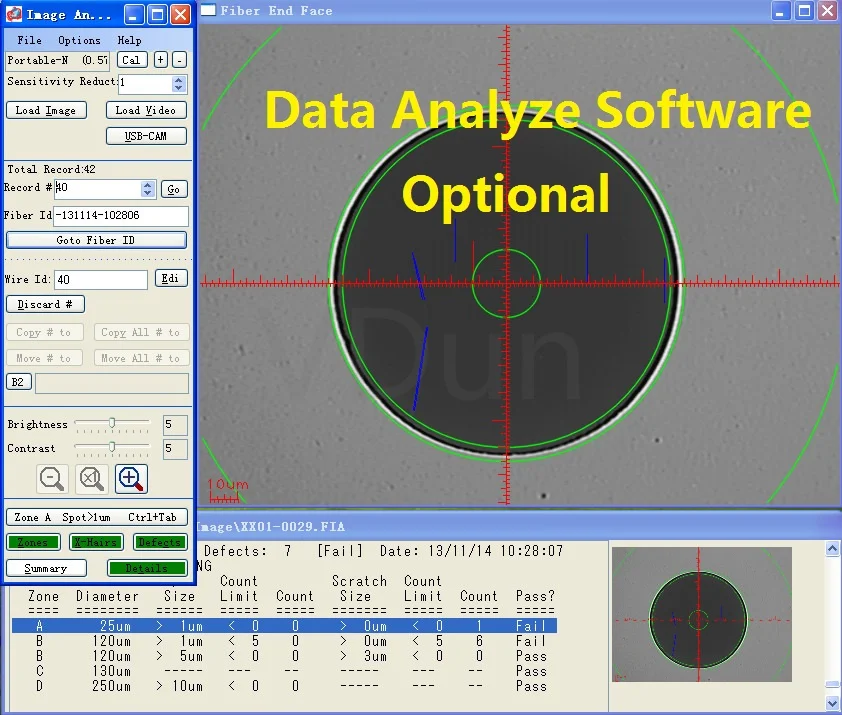Image resolution: width=842 pixels, height=715 pixels.
Task: Click the plus button beside Cal
Action: point(161,60)
